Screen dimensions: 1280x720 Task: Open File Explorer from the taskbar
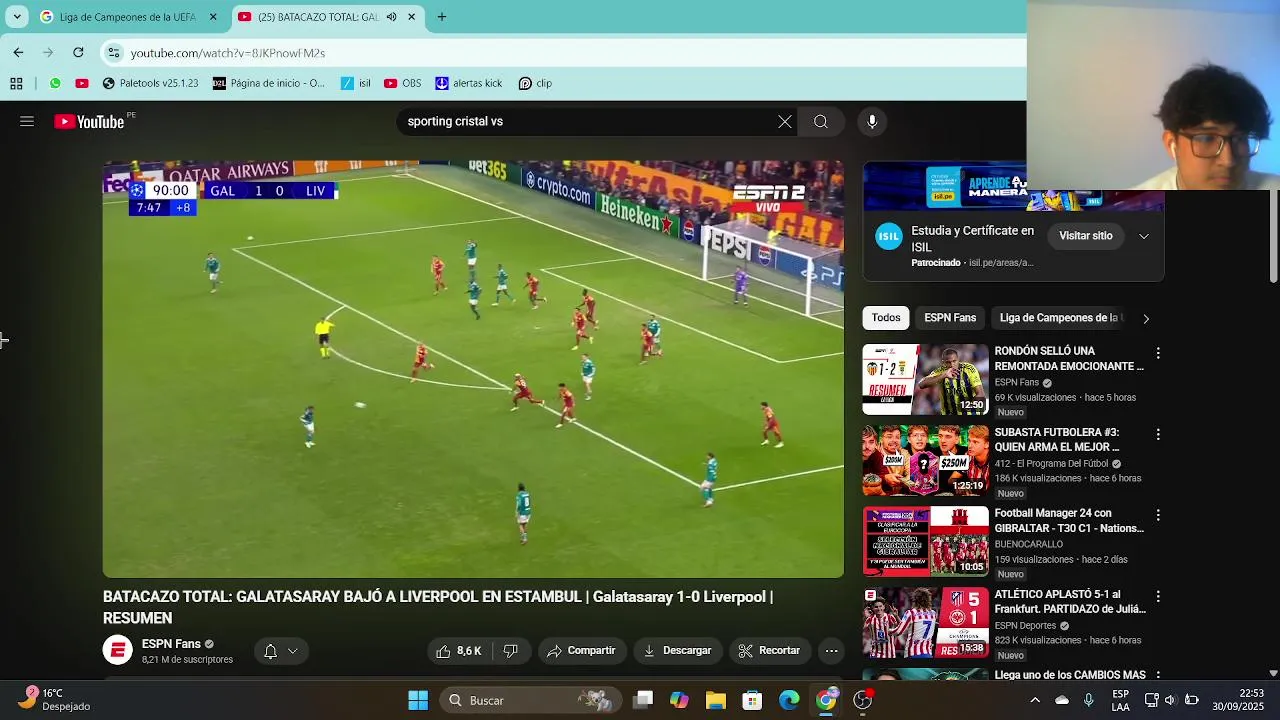tap(716, 700)
